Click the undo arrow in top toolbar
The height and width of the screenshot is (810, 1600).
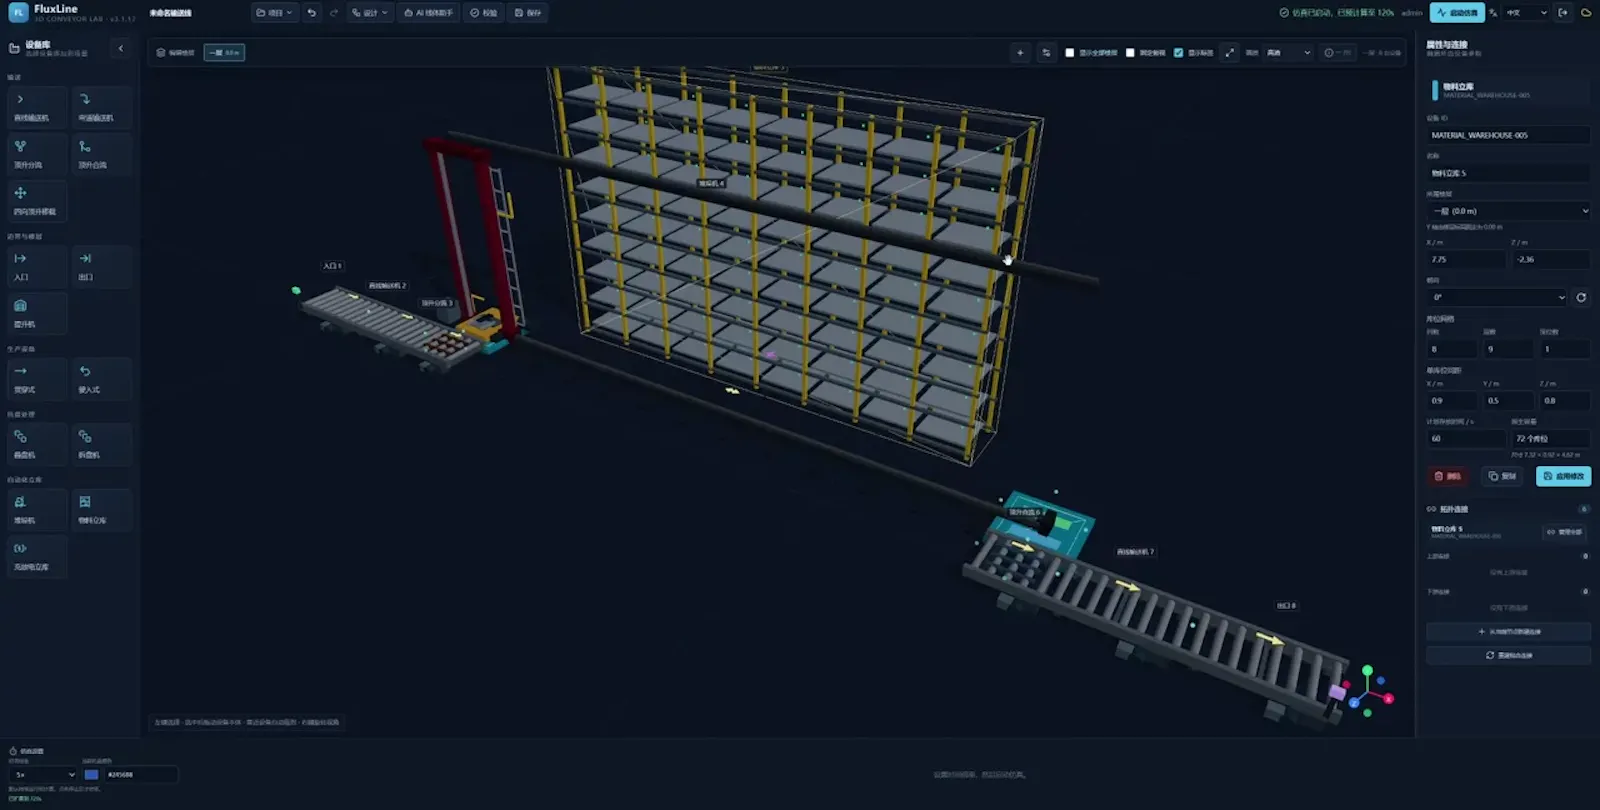click(x=312, y=13)
